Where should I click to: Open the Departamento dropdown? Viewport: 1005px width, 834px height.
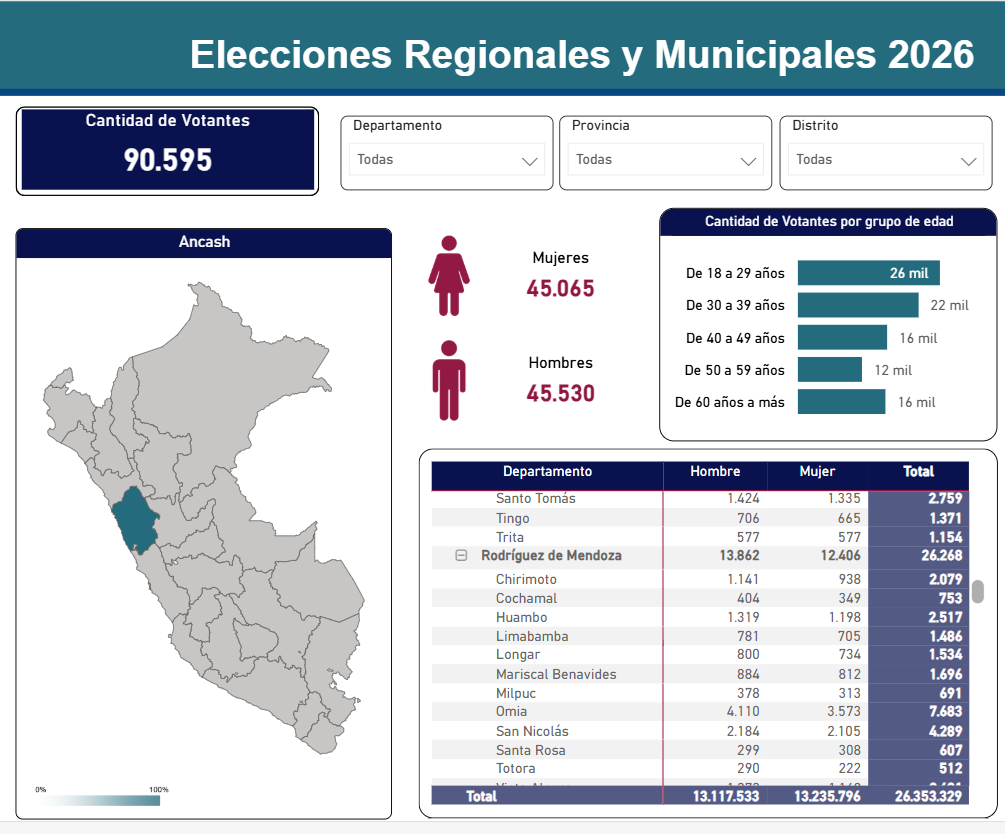(x=447, y=160)
